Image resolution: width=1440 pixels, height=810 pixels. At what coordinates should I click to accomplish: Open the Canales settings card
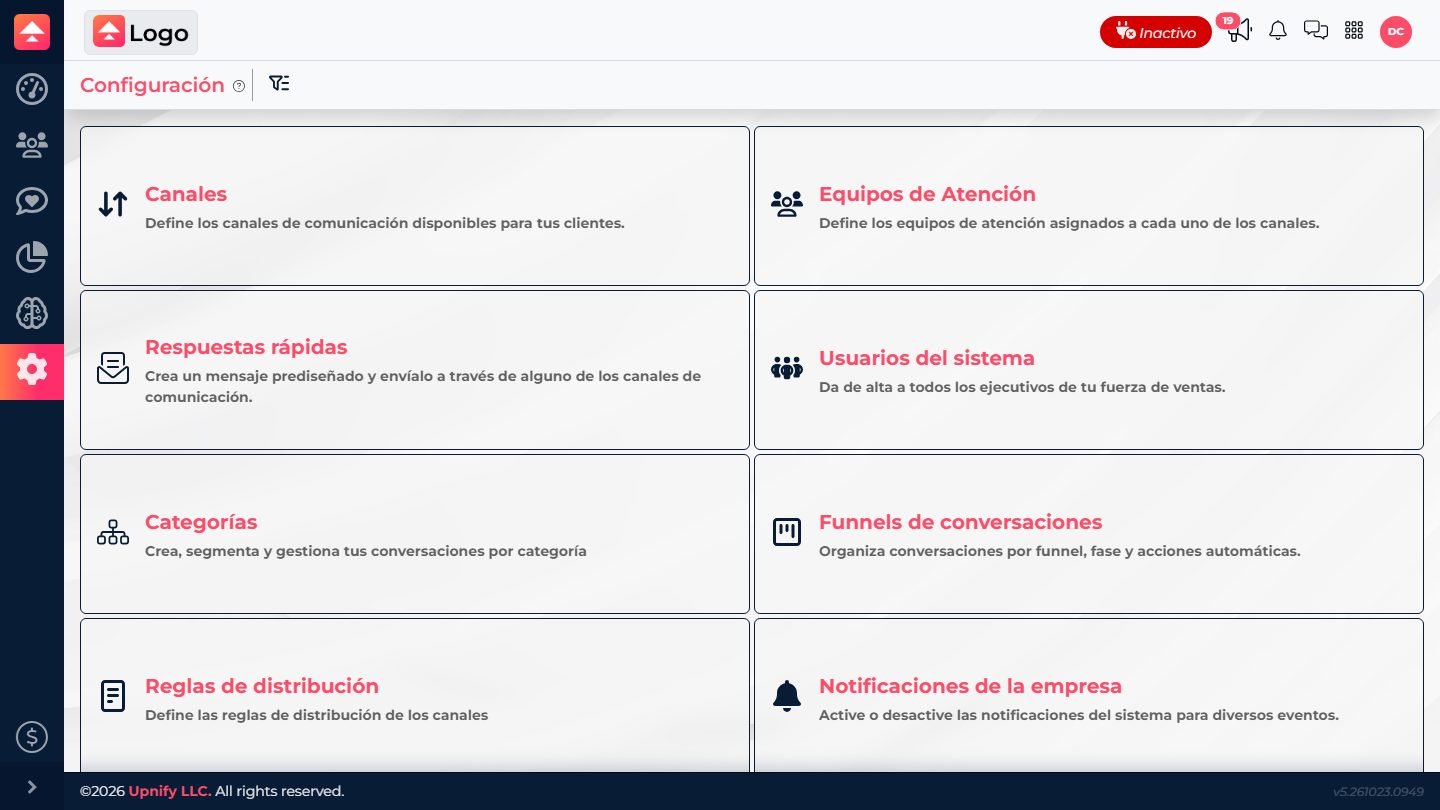pyautogui.click(x=415, y=206)
